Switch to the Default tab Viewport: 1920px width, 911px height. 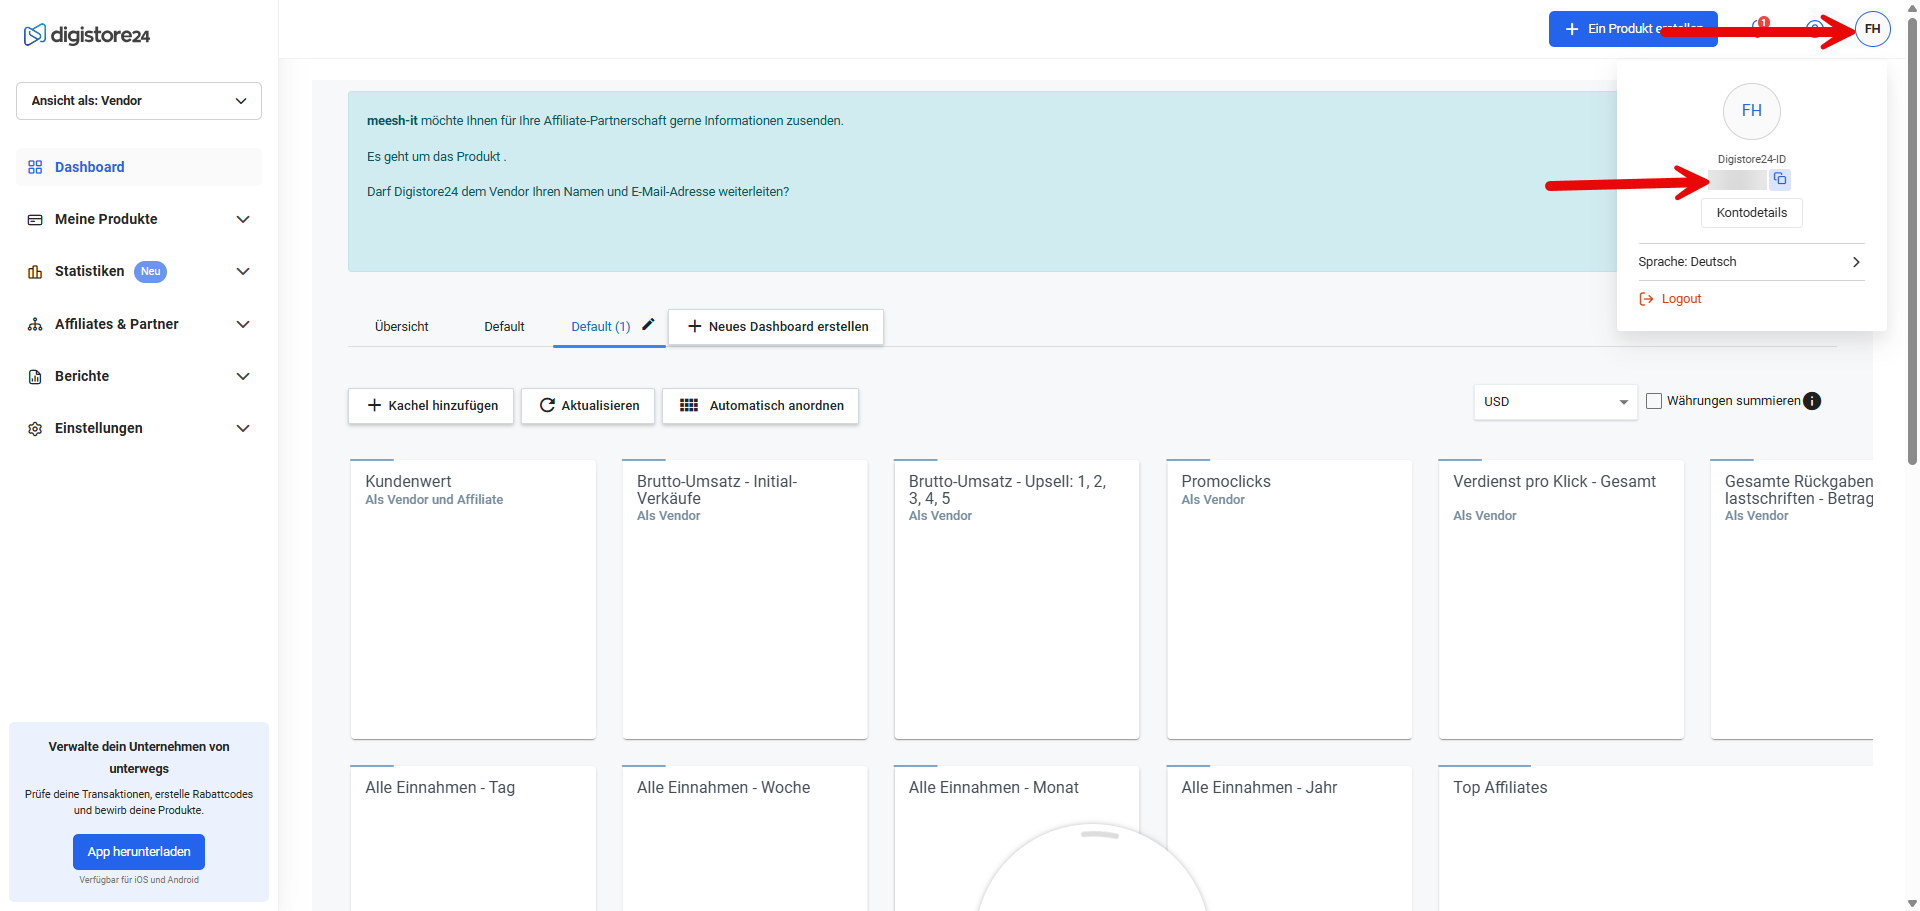coord(504,327)
